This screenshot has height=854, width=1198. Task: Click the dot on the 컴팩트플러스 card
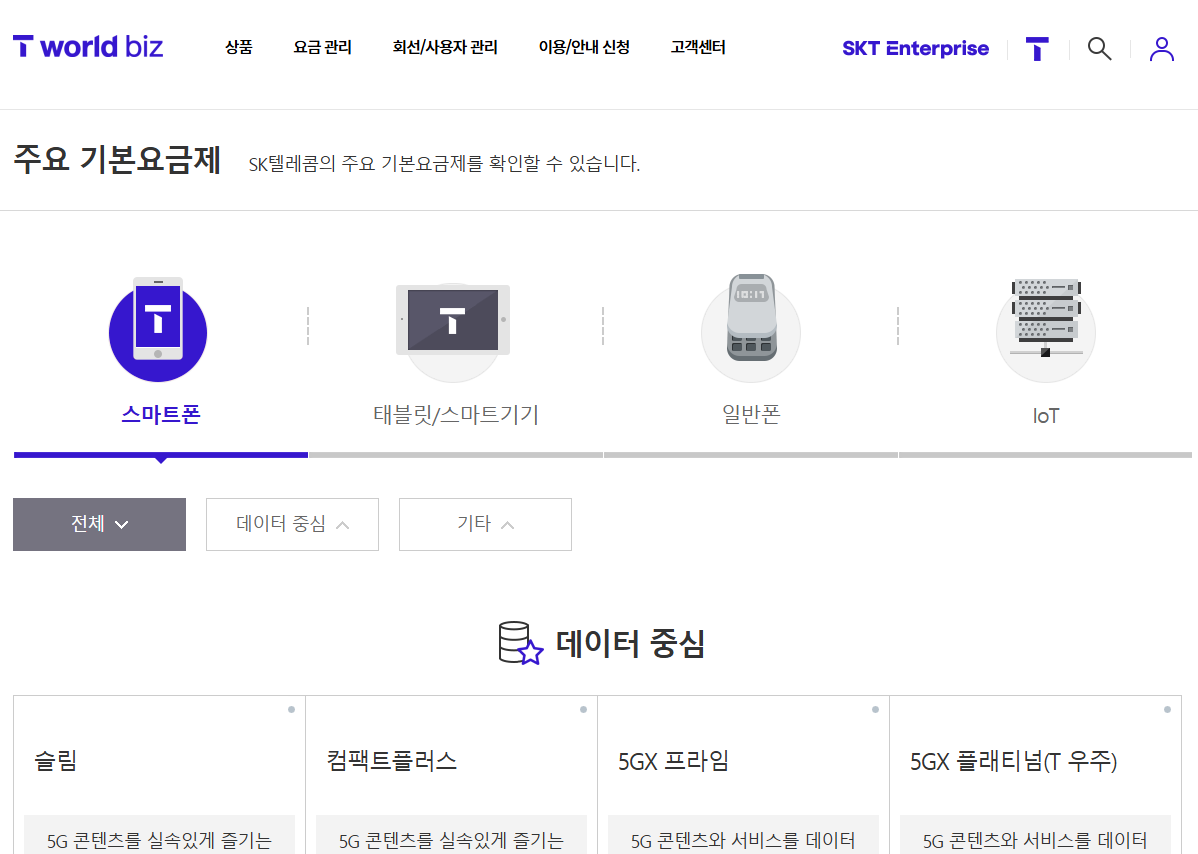point(583,710)
